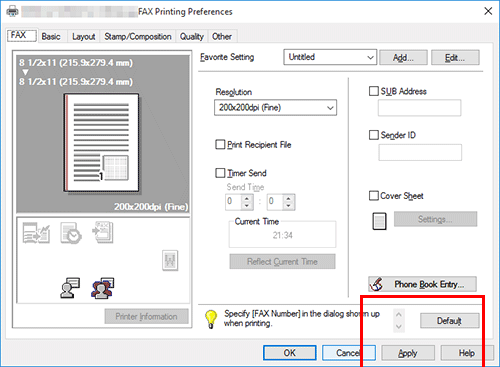Open the Other tab
Screen dimensions: 500x367
(222, 37)
